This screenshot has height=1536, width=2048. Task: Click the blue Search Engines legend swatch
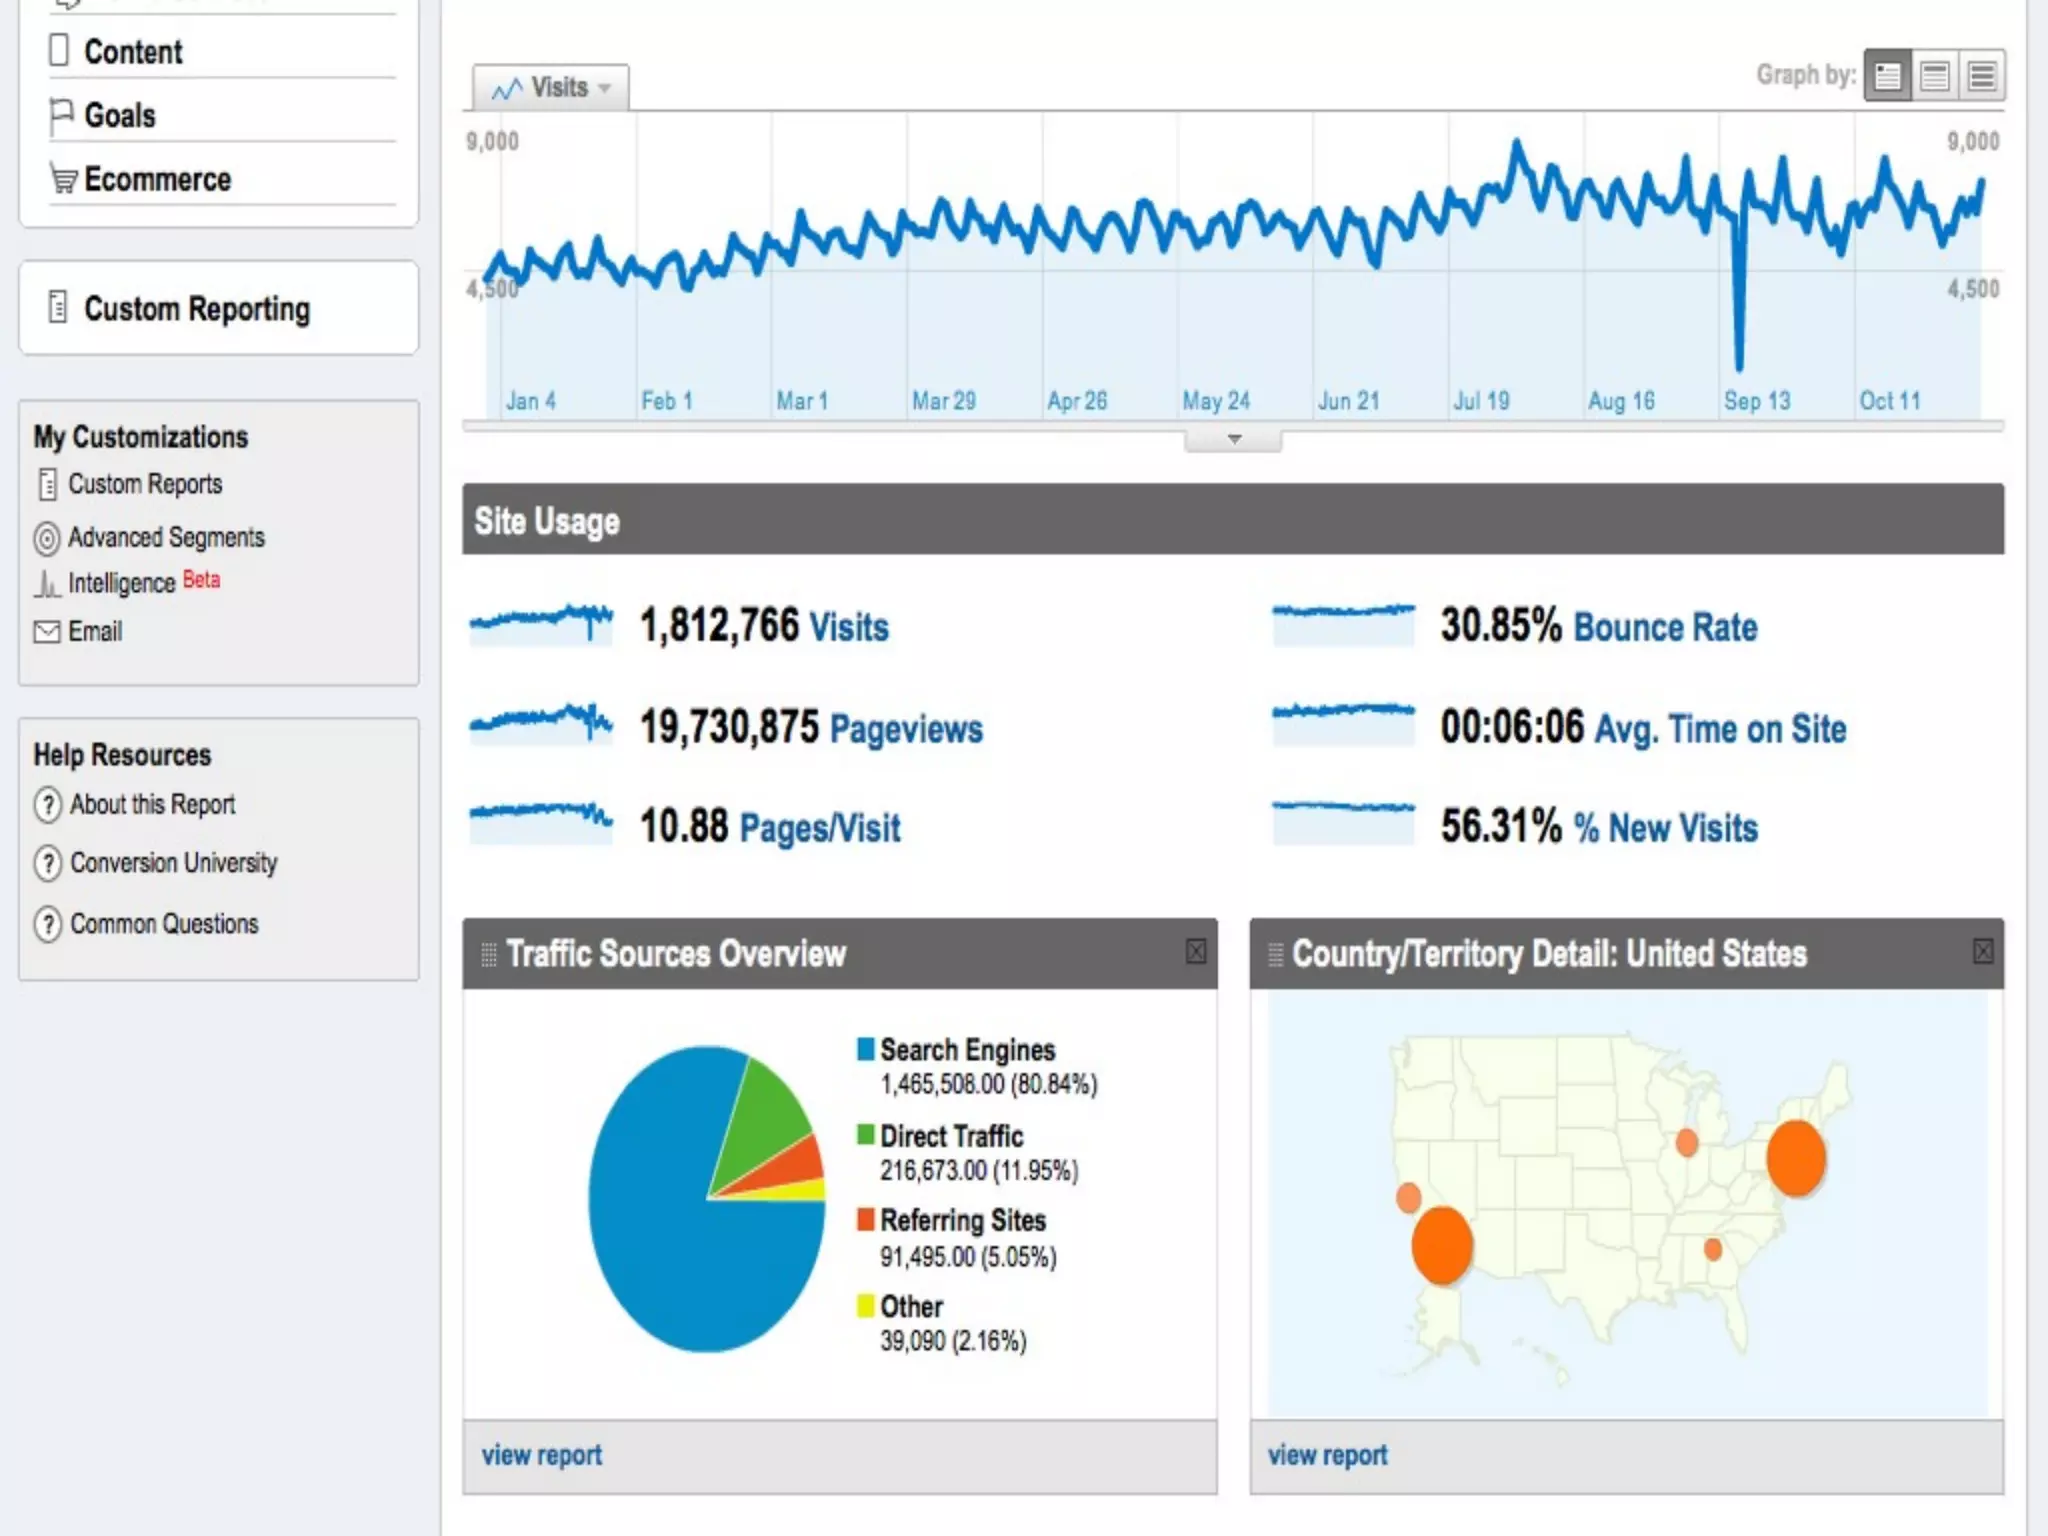tap(866, 1049)
